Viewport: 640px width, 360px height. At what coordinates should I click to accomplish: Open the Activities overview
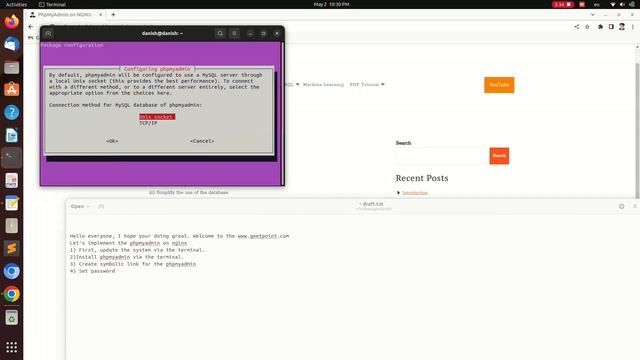(16, 4)
